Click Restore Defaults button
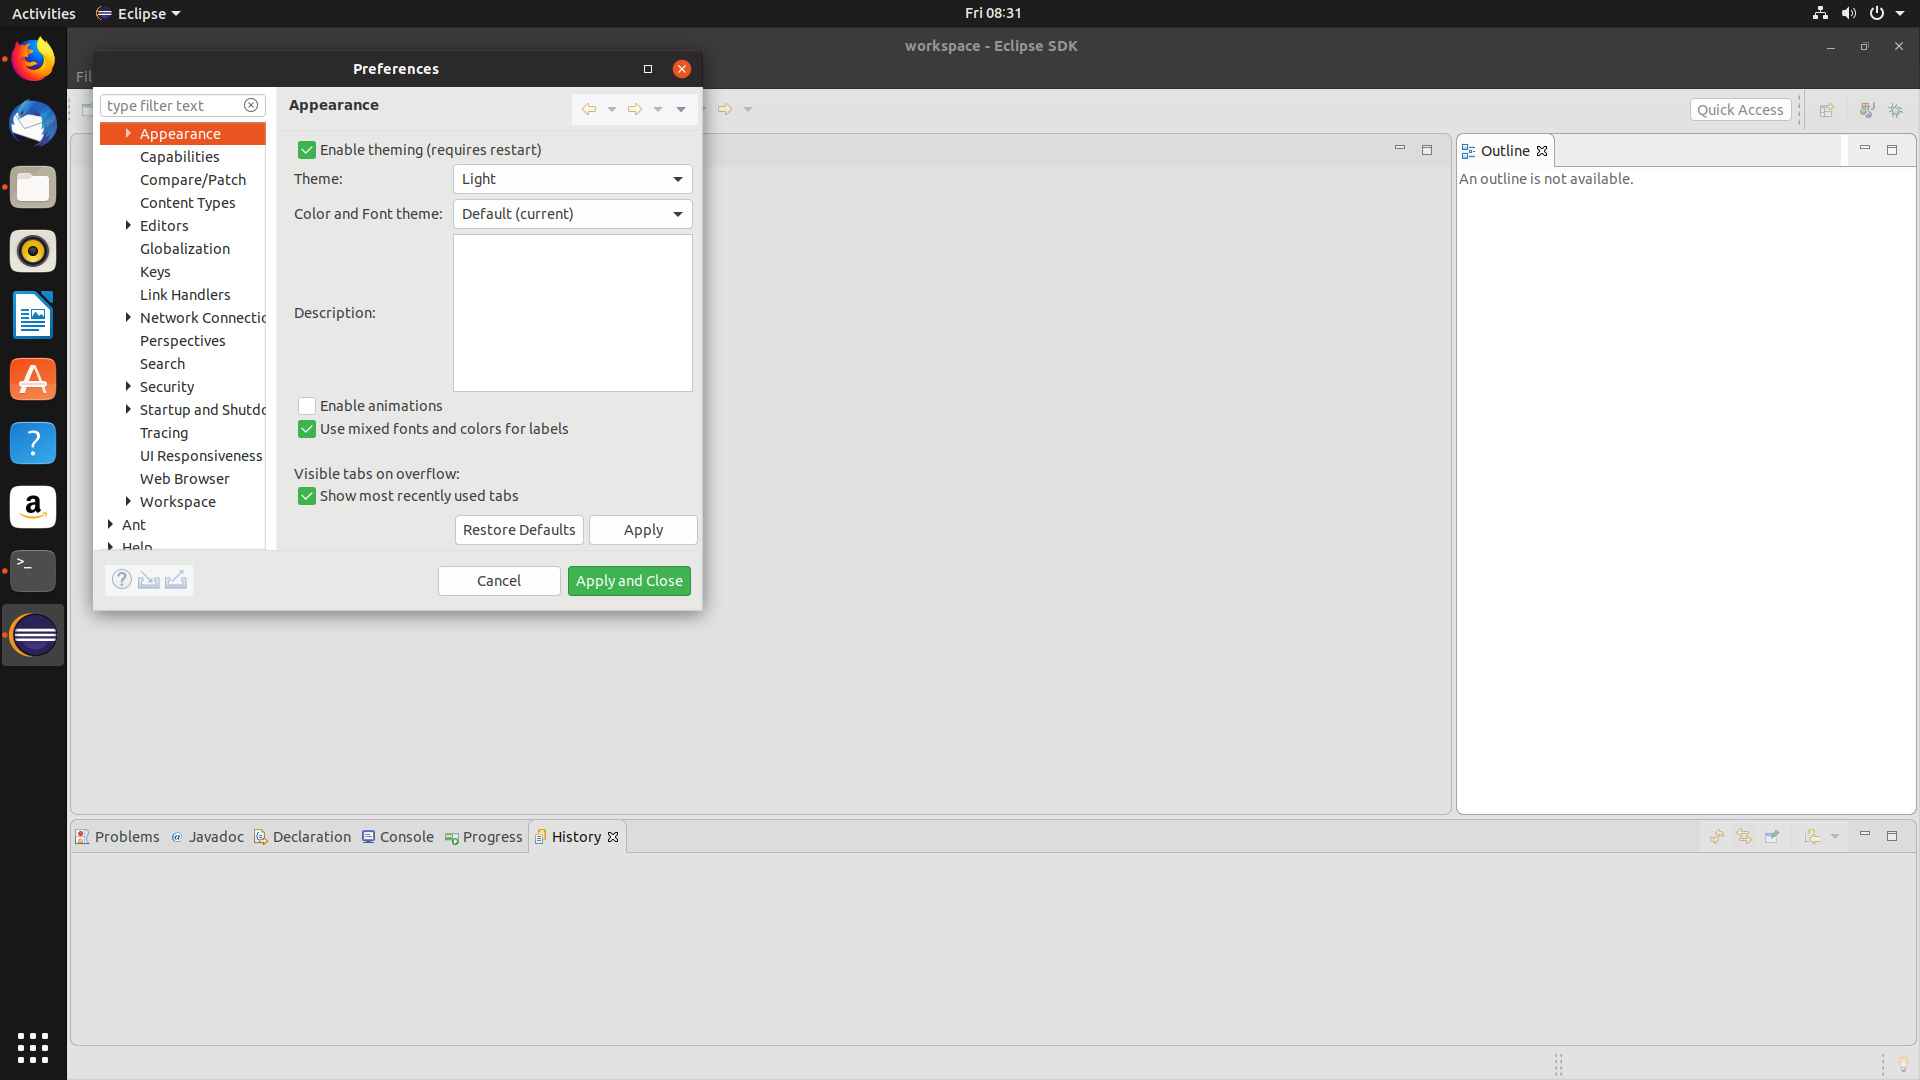The height and width of the screenshot is (1080, 1920). (519, 530)
